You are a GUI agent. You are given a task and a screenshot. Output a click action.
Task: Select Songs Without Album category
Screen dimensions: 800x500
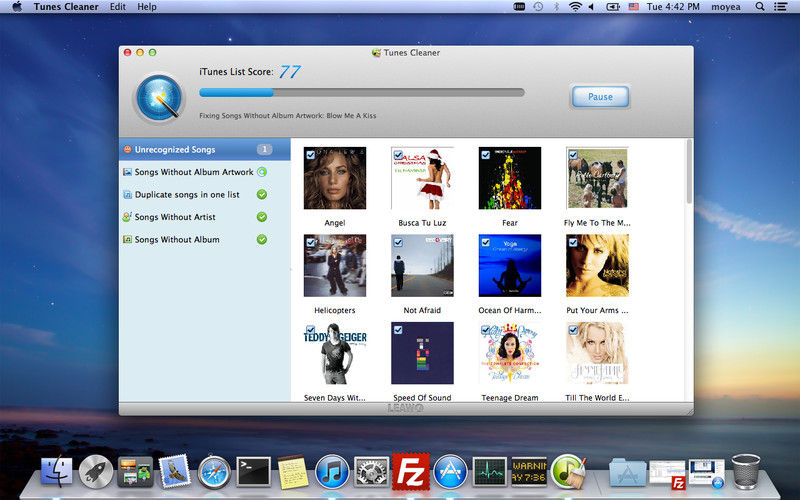pos(205,239)
